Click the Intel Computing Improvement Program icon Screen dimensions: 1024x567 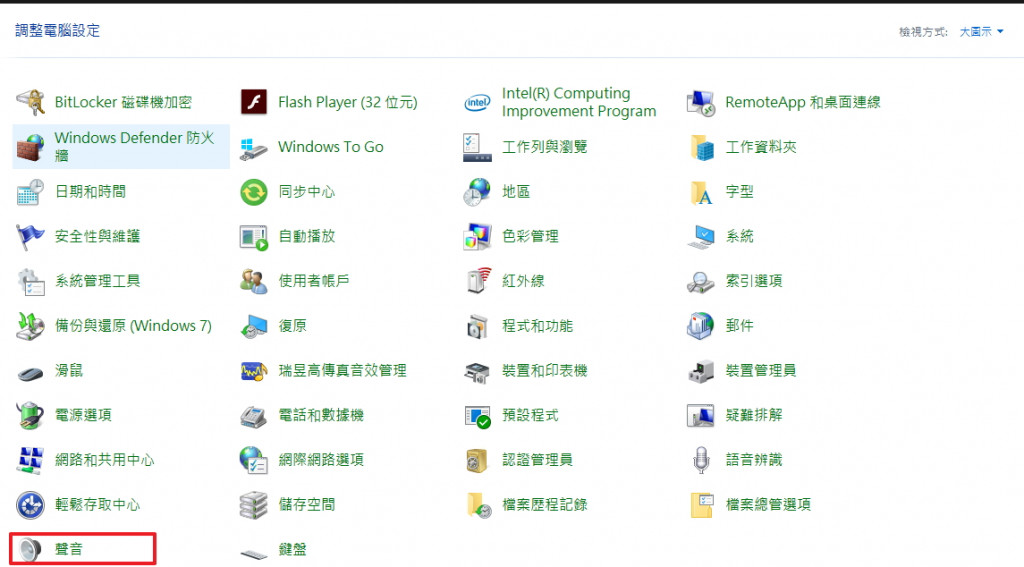click(x=477, y=103)
